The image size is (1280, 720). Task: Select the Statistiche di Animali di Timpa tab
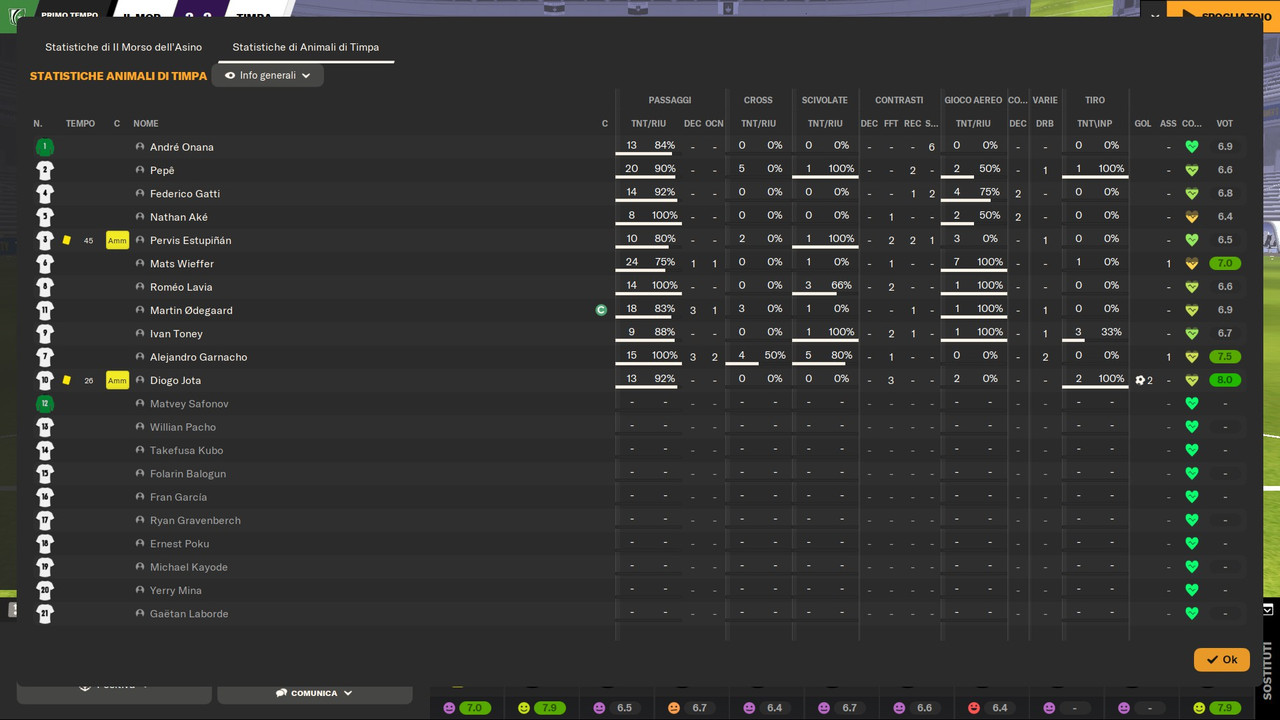[x=306, y=47]
